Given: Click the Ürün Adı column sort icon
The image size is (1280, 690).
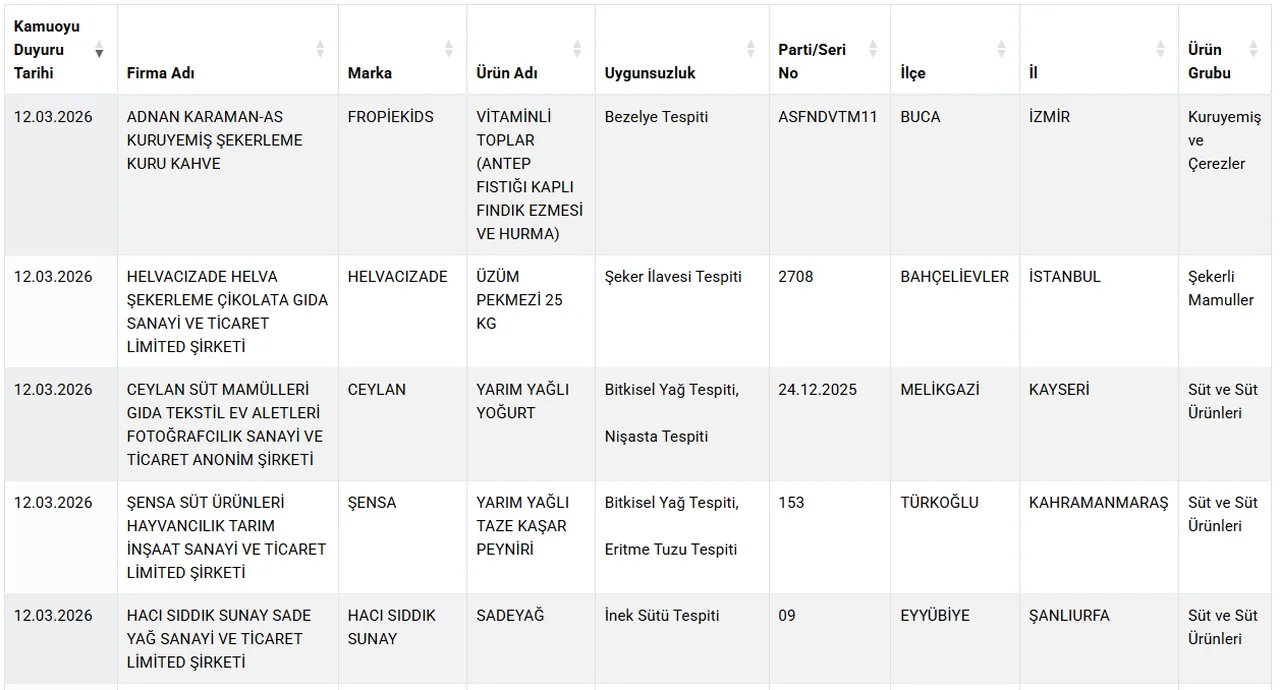Looking at the screenshot, I should [577, 49].
